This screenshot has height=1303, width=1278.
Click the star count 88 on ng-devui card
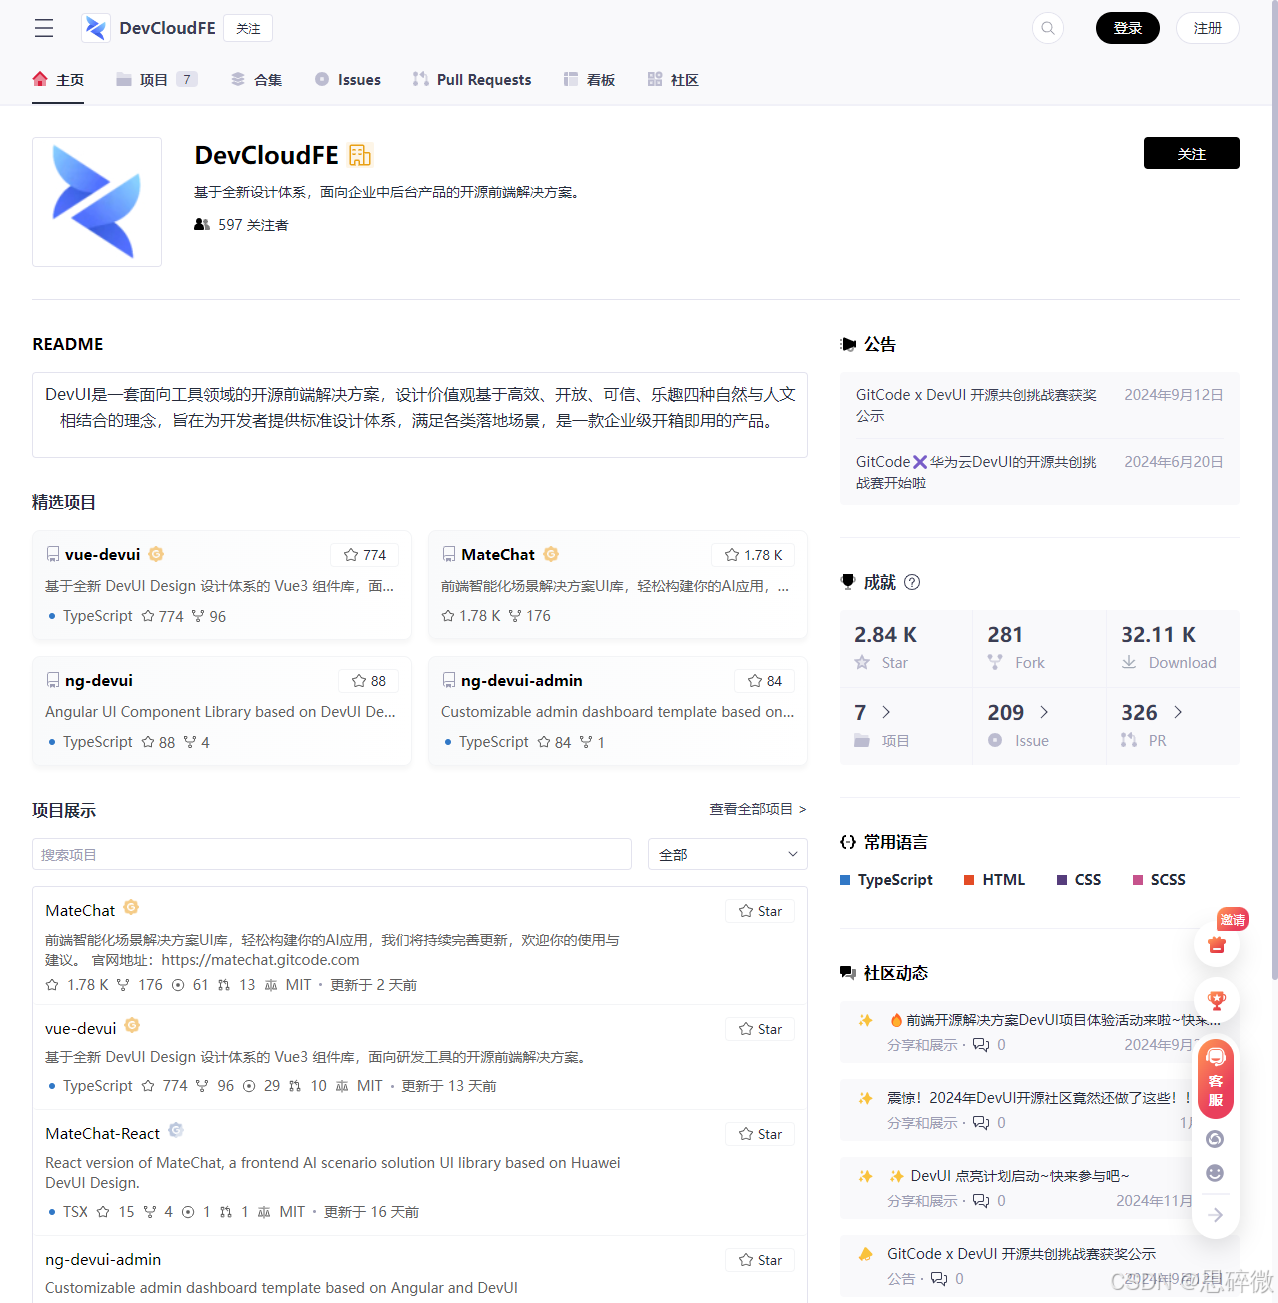click(369, 681)
